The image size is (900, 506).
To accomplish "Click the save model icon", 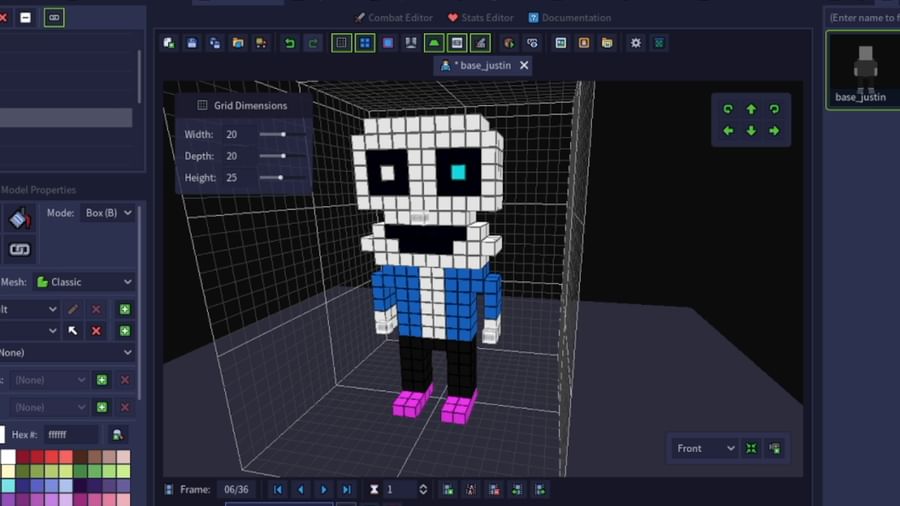I will click(192, 43).
